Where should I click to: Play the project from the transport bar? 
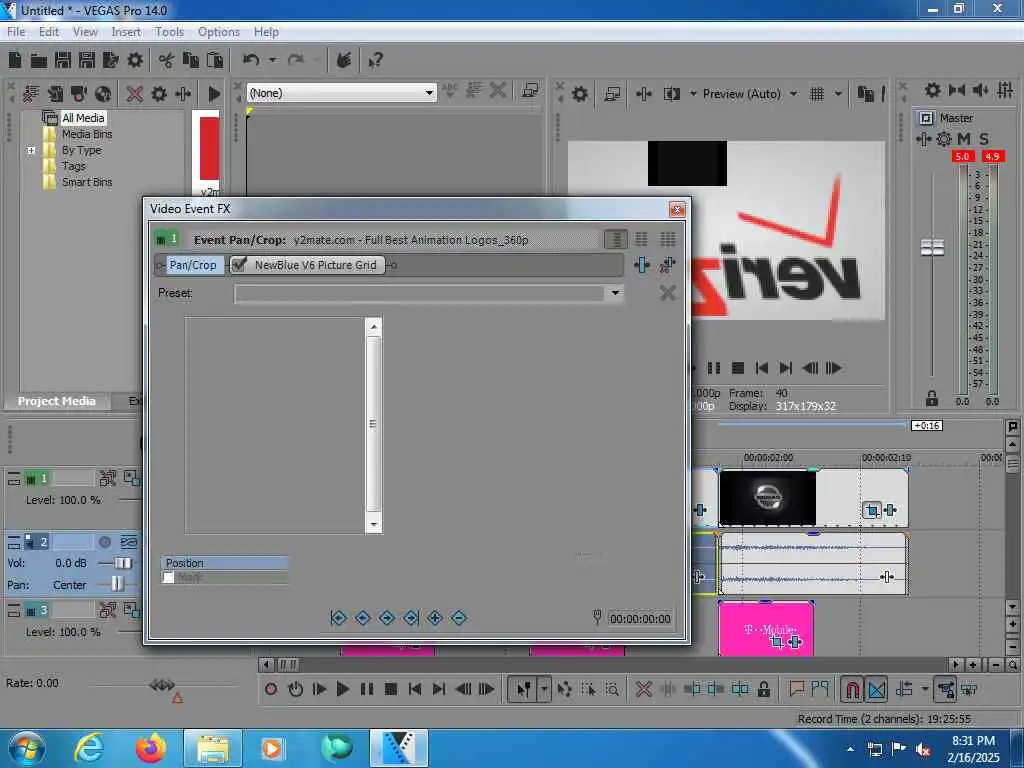pyautogui.click(x=342, y=689)
